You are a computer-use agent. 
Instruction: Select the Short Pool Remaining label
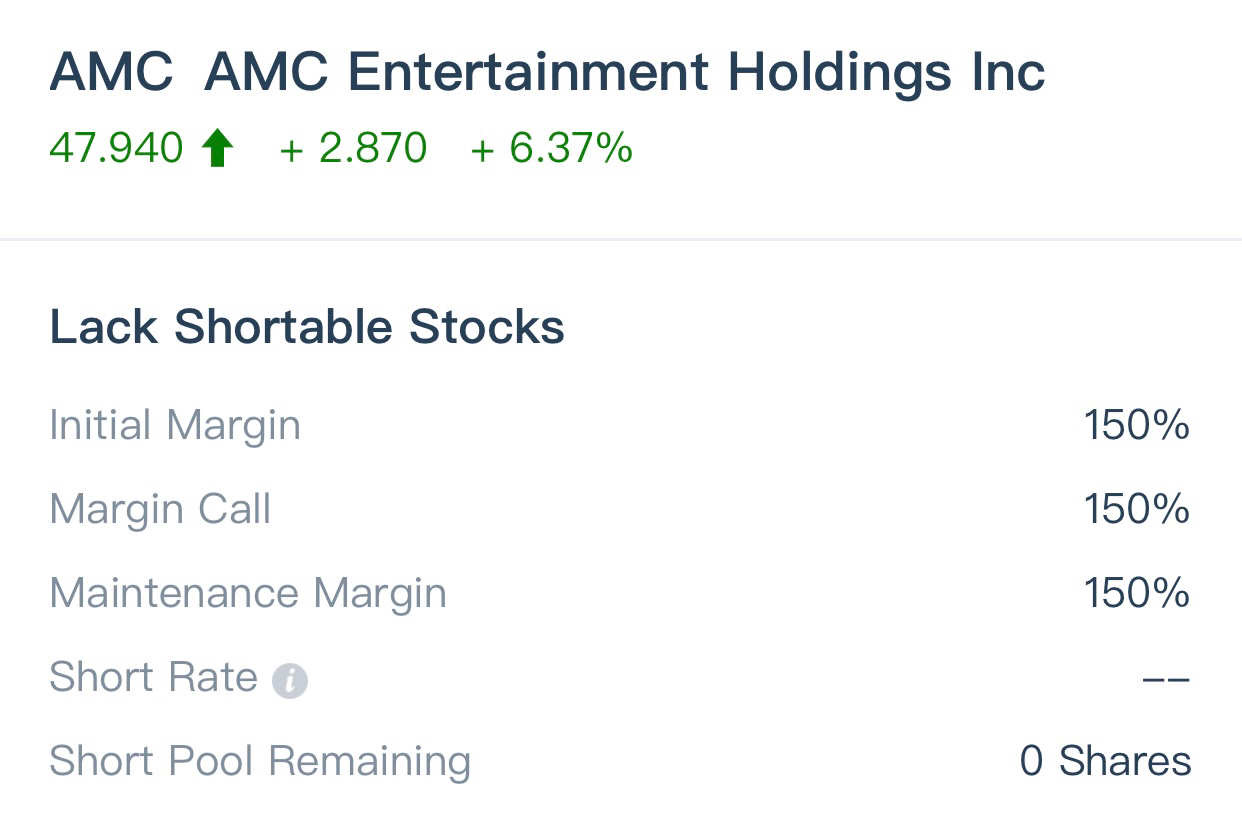click(x=260, y=761)
